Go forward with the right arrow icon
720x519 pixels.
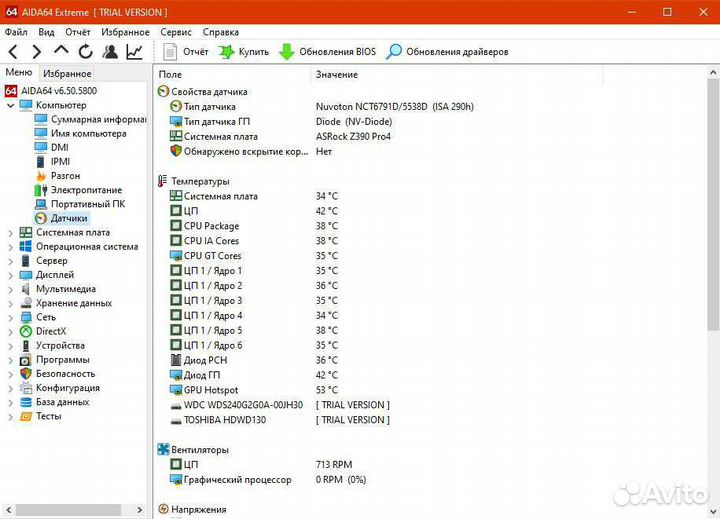click(x=37, y=52)
